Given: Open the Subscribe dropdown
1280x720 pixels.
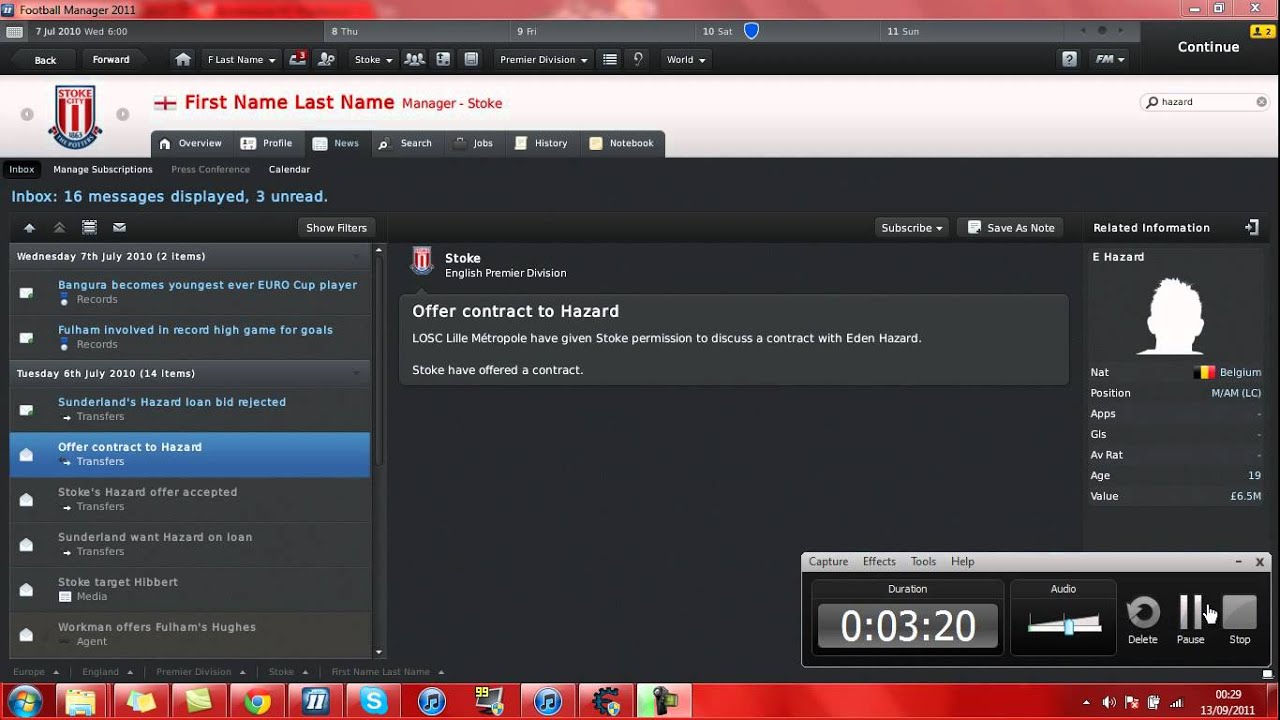Looking at the screenshot, I should tap(912, 228).
